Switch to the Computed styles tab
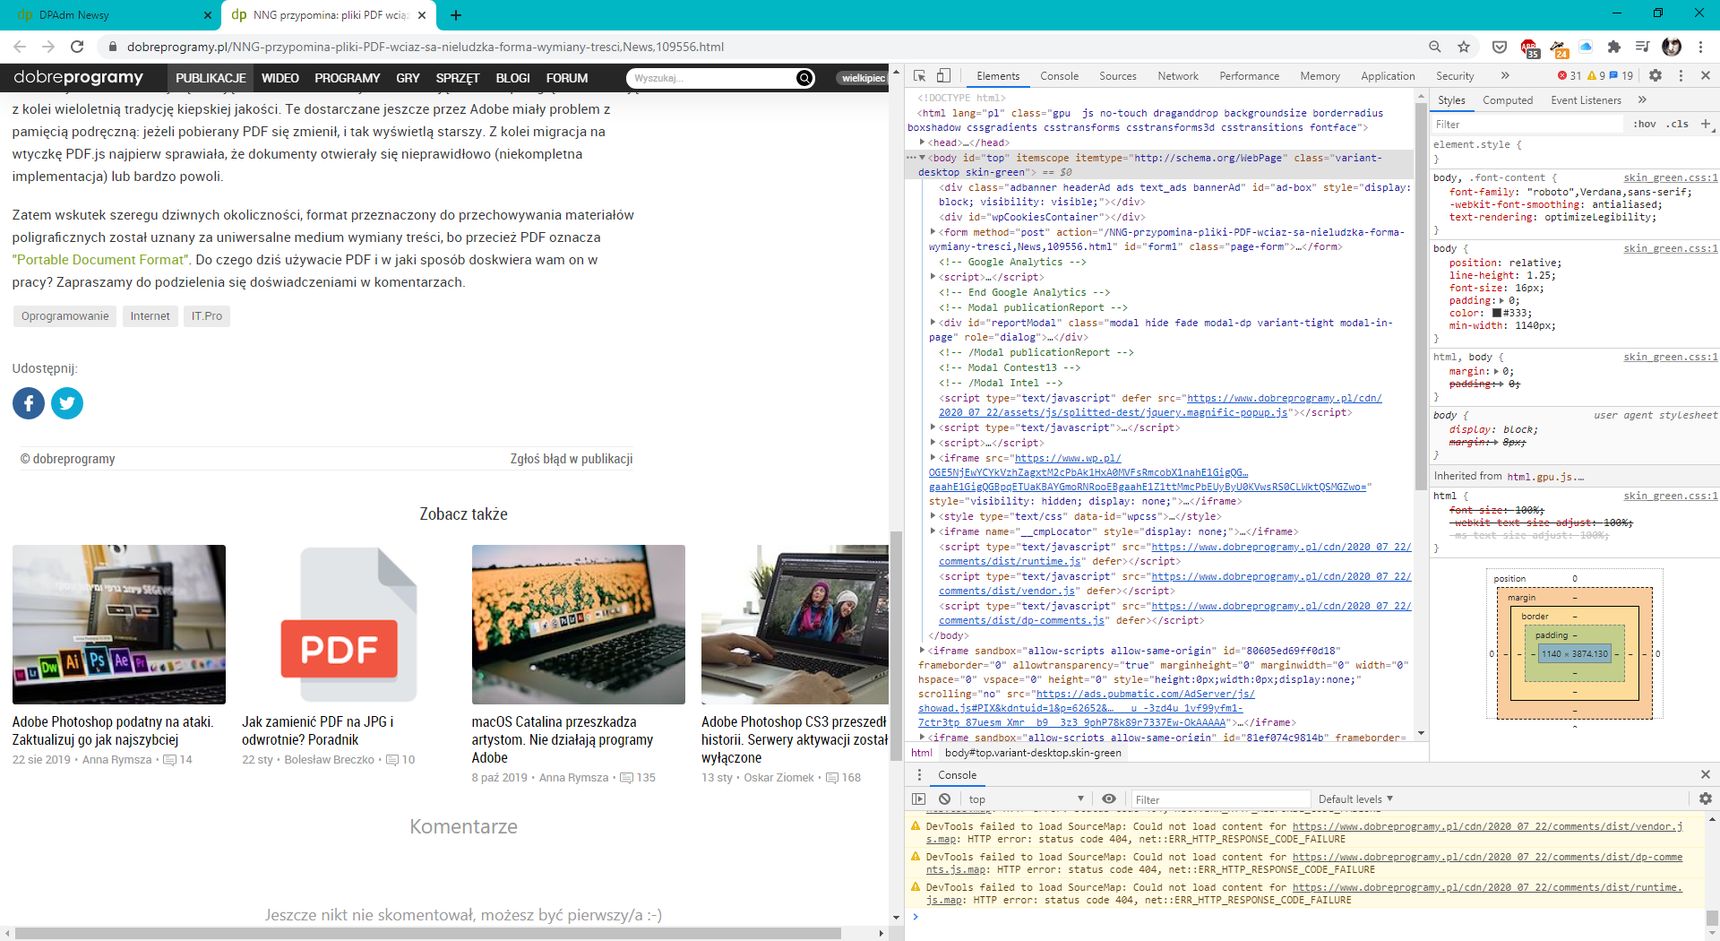Image resolution: width=1720 pixels, height=941 pixels. pyautogui.click(x=1507, y=100)
